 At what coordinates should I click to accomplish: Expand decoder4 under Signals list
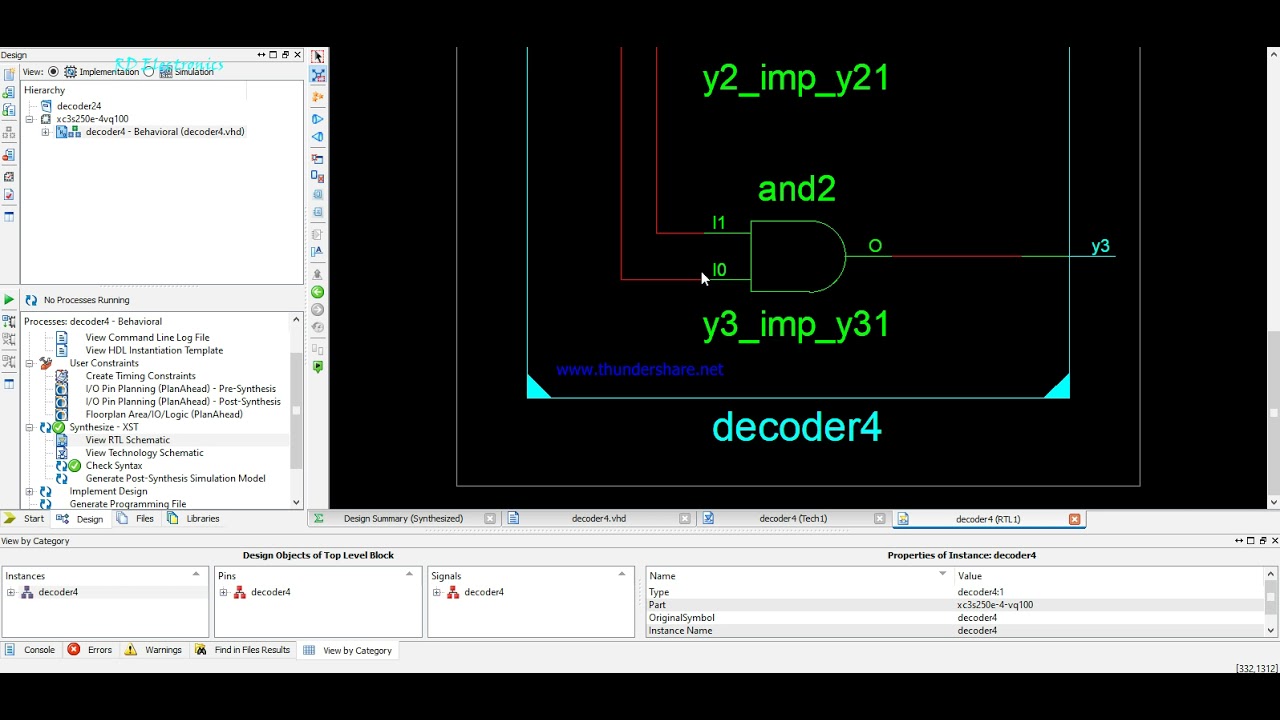tap(437, 592)
